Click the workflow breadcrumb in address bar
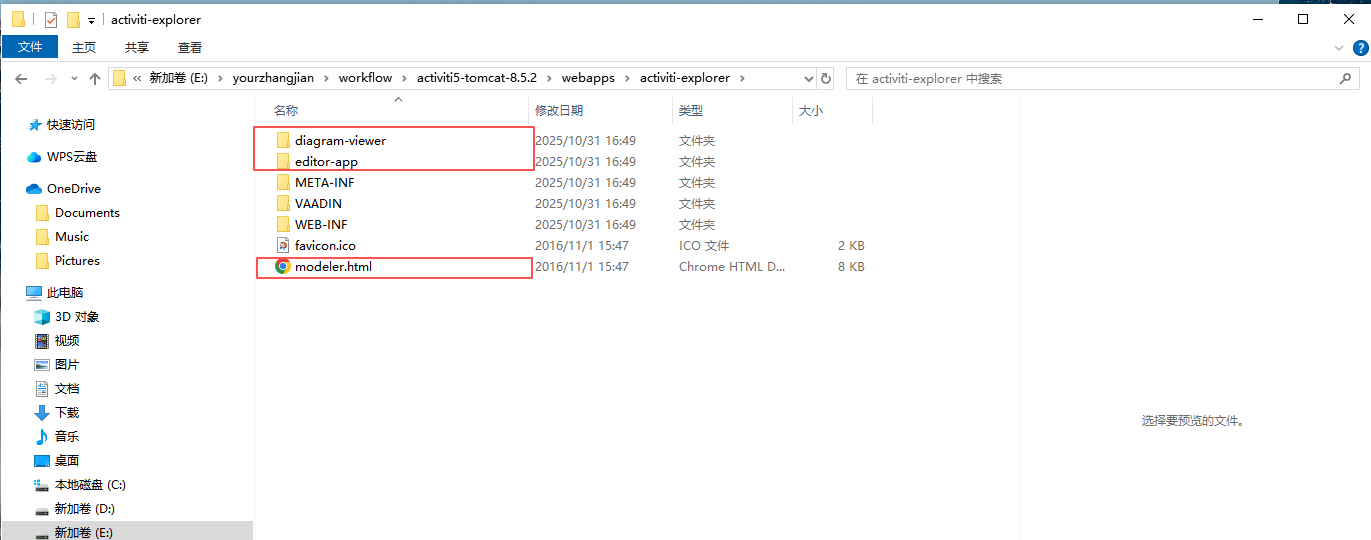Screen dimensions: 1371x540 point(365,78)
